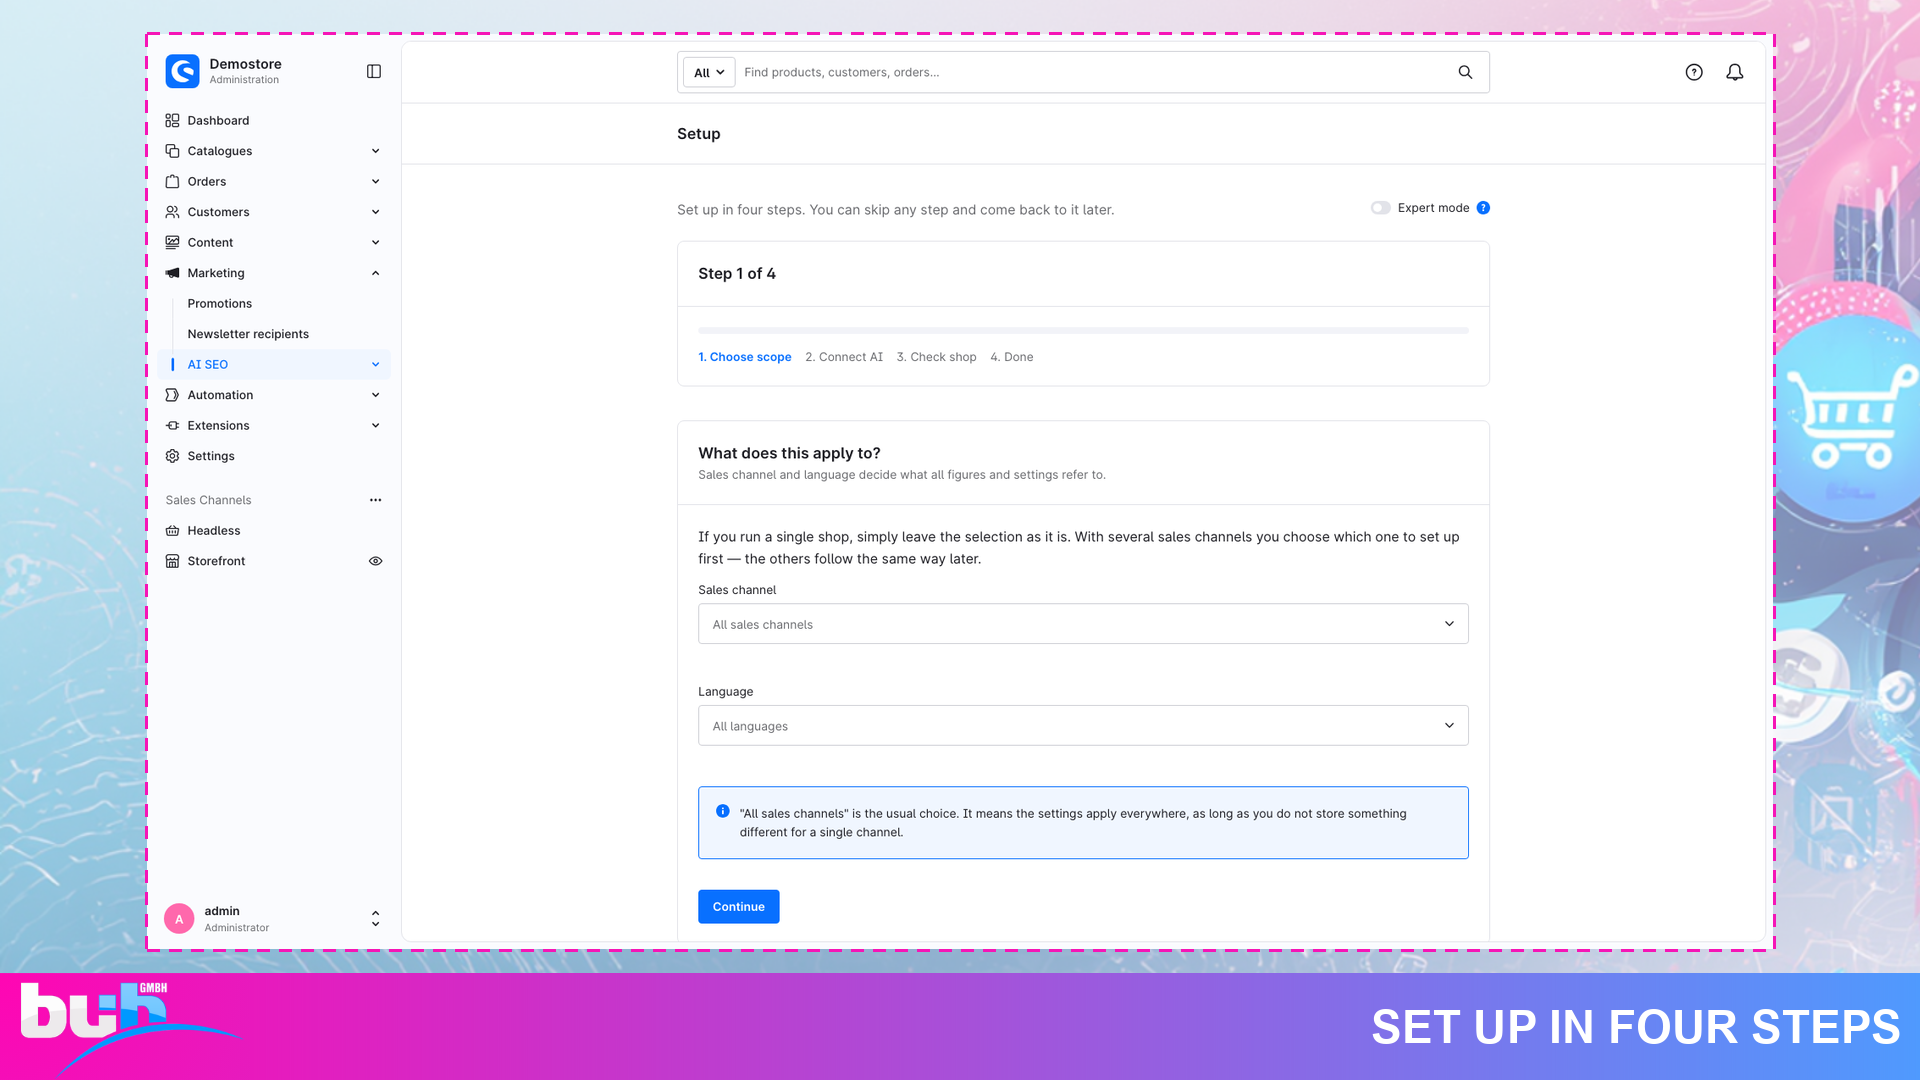Click the Catalogues icon in sidebar
Screen dimensions: 1920x1080
tap(172, 151)
